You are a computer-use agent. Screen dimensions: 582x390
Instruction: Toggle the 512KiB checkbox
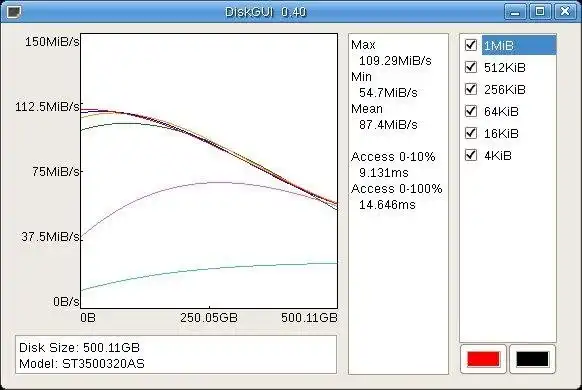pyautogui.click(x=471, y=67)
